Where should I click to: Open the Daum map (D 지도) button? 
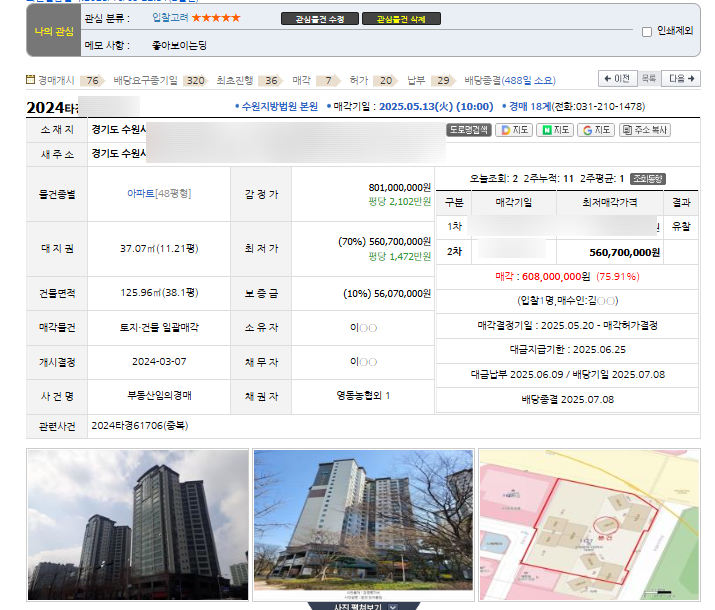(515, 130)
